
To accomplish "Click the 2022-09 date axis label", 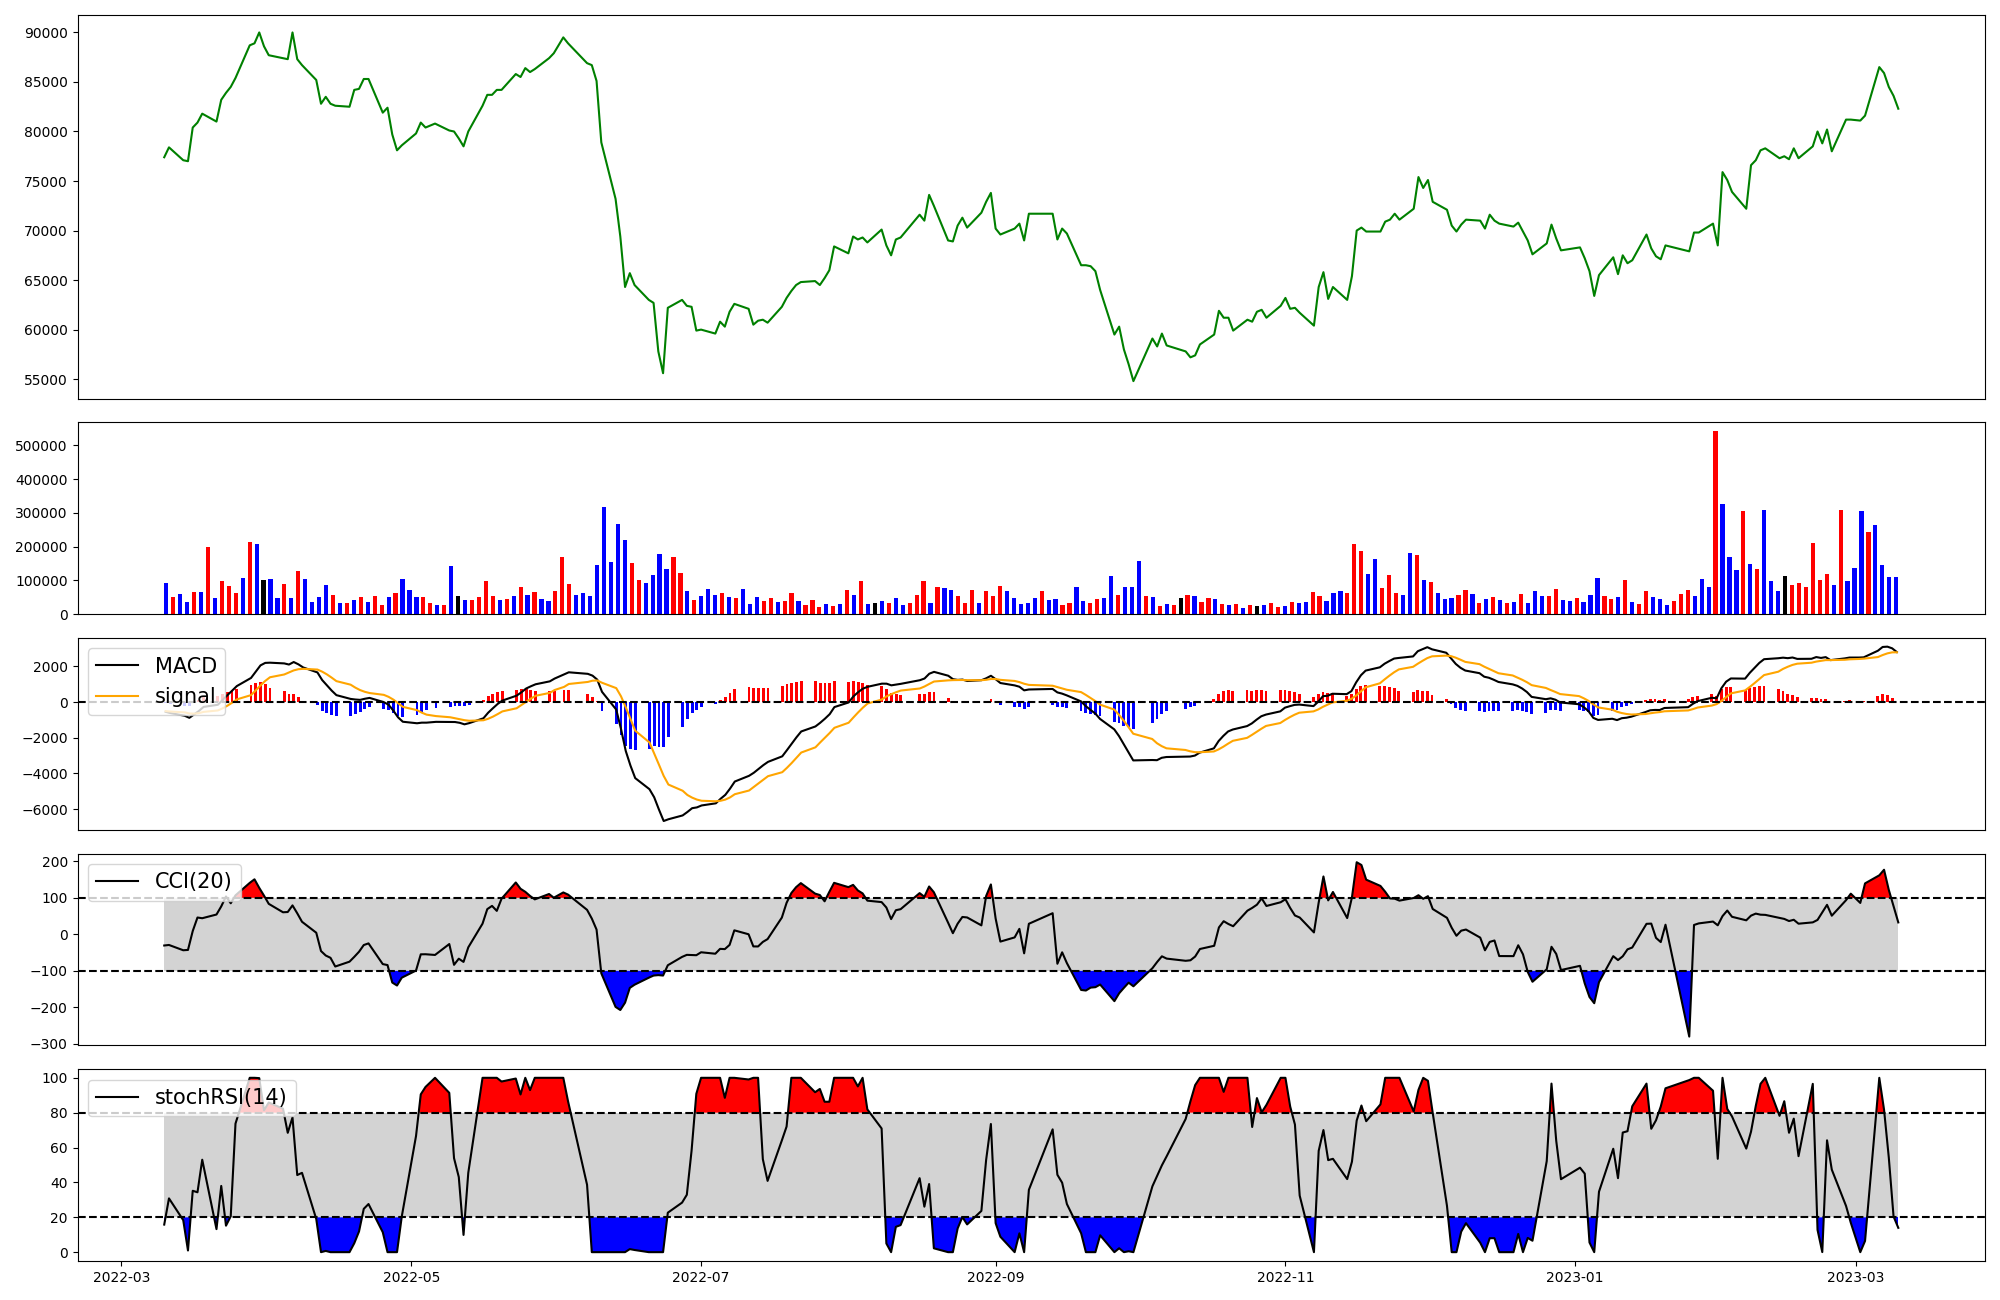I will 996,1277.
